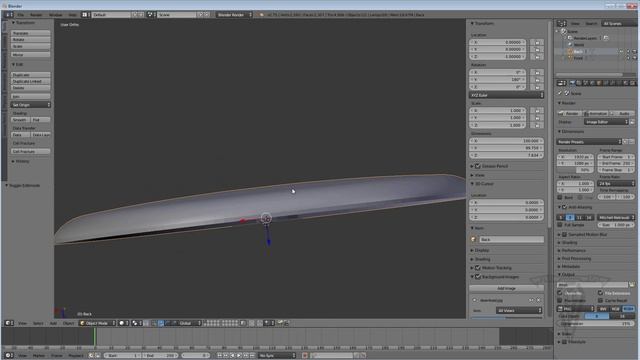The image size is (640, 360).
Task: Open the File menu
Action: pyautogui.click(x=20, y=15)
